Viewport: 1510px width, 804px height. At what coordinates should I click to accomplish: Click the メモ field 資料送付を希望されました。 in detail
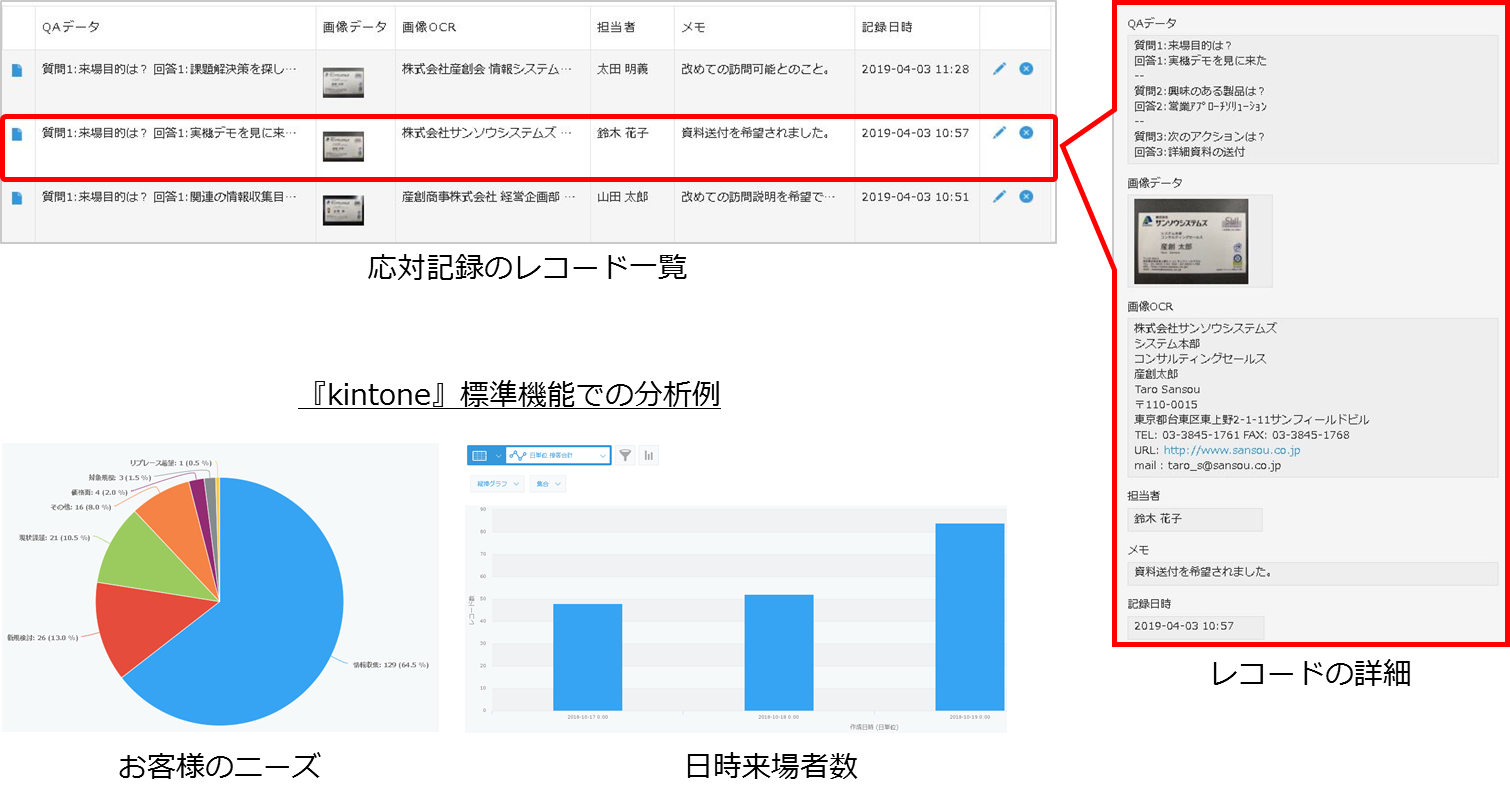1313,573
